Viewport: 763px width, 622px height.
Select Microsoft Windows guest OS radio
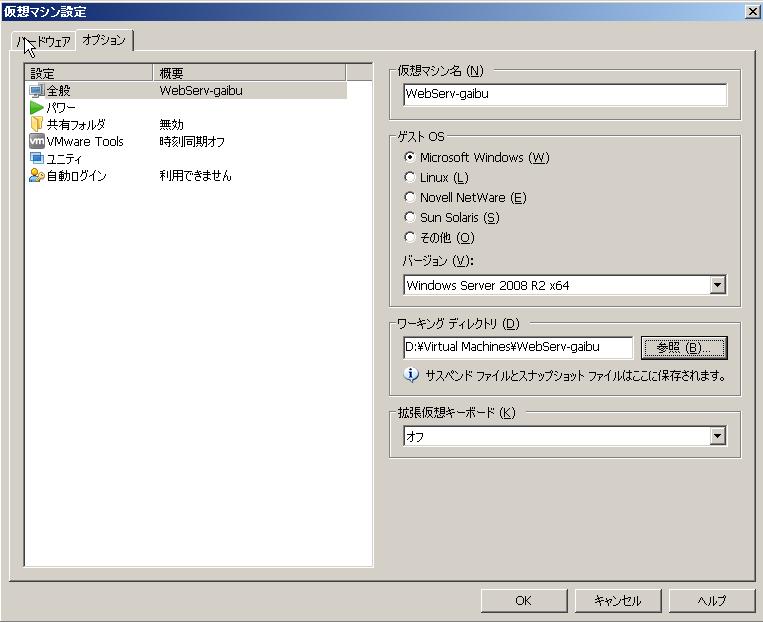coord(410,157)
